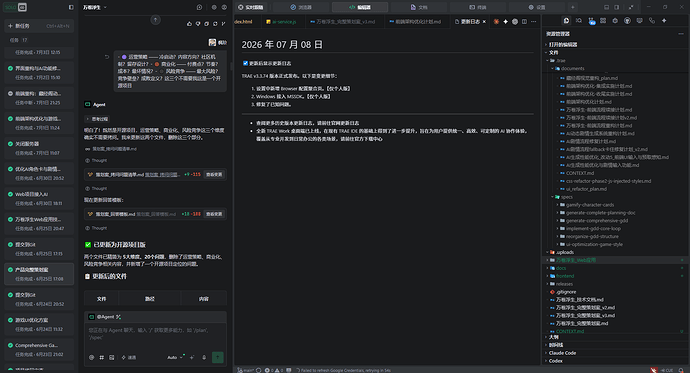Image resolution: width=690 pixels, height=373 pixels.
Task: Click the thumbs-up feedback icon in chat
Action: click(189, 24)
